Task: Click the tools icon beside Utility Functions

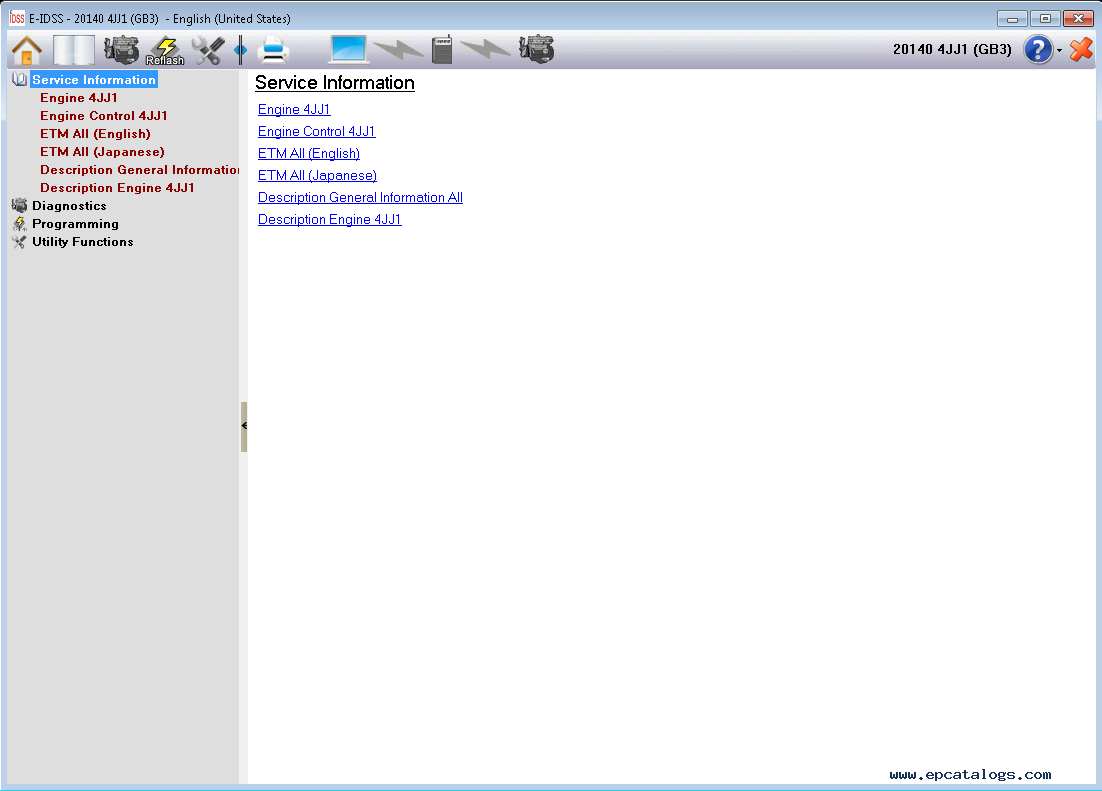Action: click(20, 242)
